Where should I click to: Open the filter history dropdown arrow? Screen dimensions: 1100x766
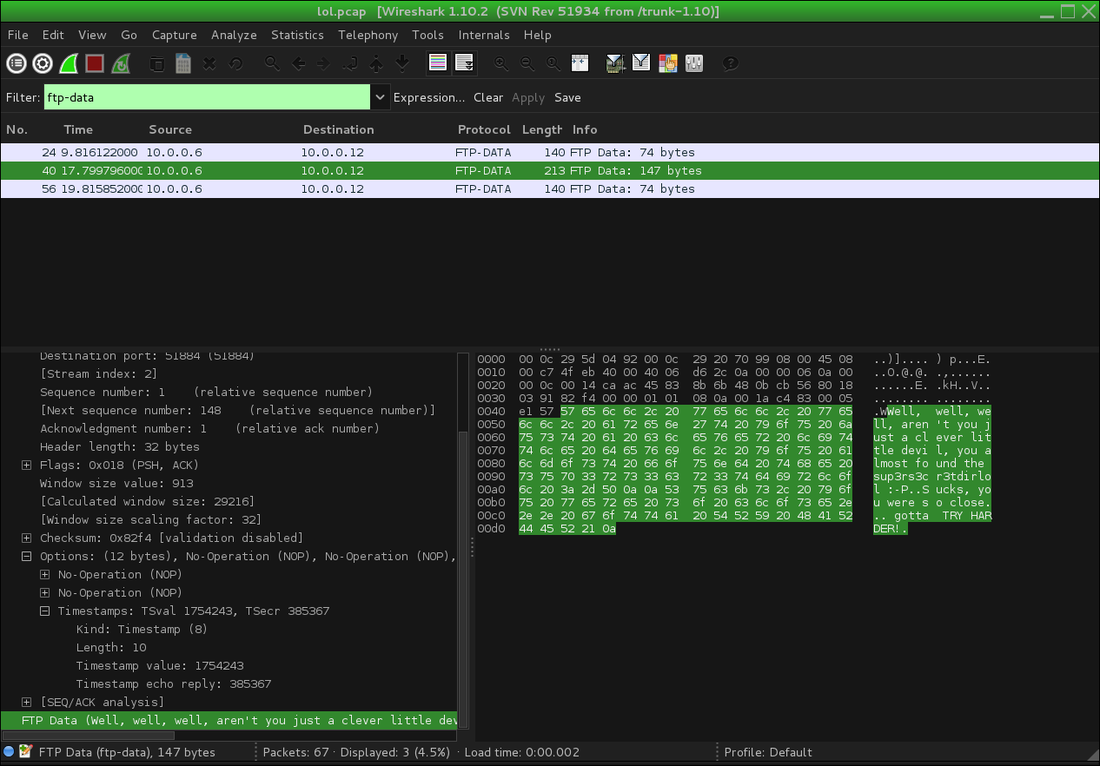(x=380, y=98)
